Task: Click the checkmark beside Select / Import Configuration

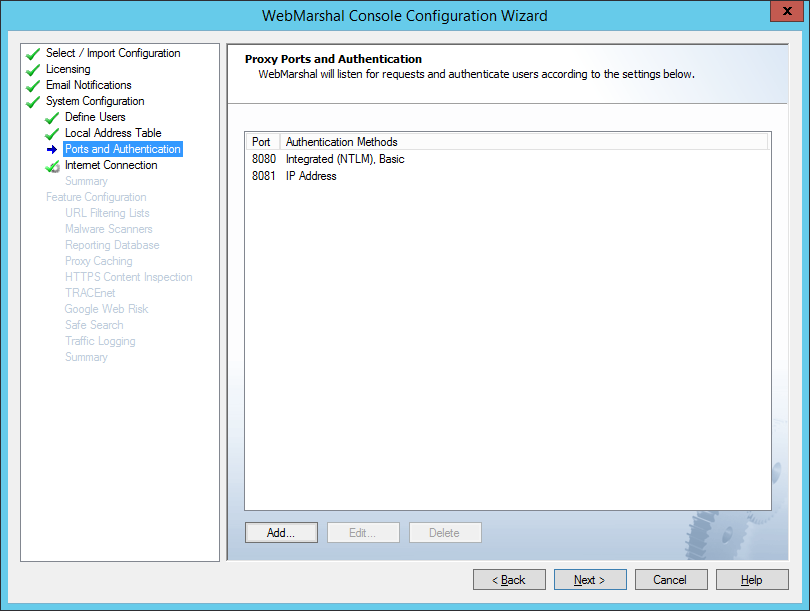Action: pos(33,54)
